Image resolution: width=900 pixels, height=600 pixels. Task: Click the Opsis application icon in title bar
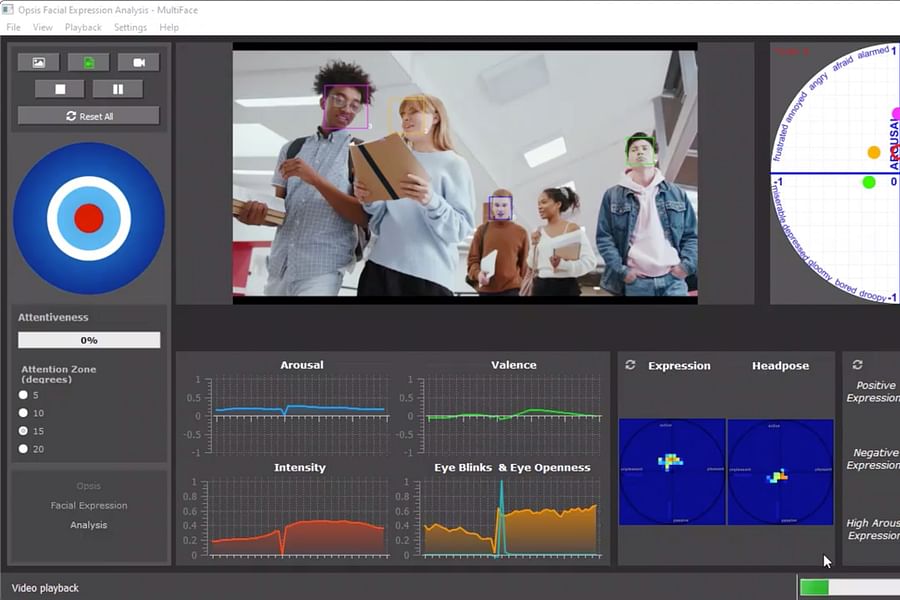10,9
